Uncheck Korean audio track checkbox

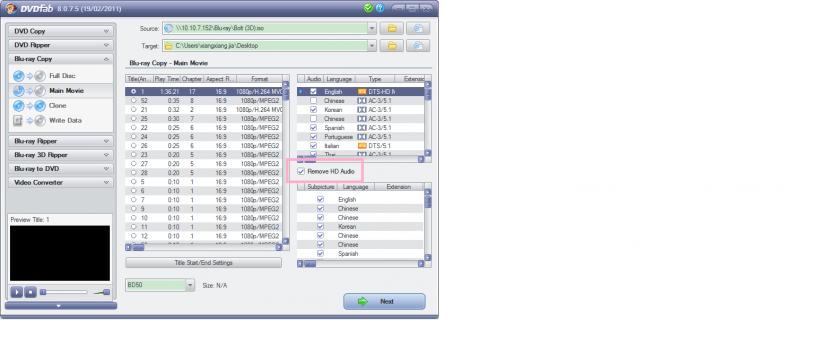tap(313, 110)
